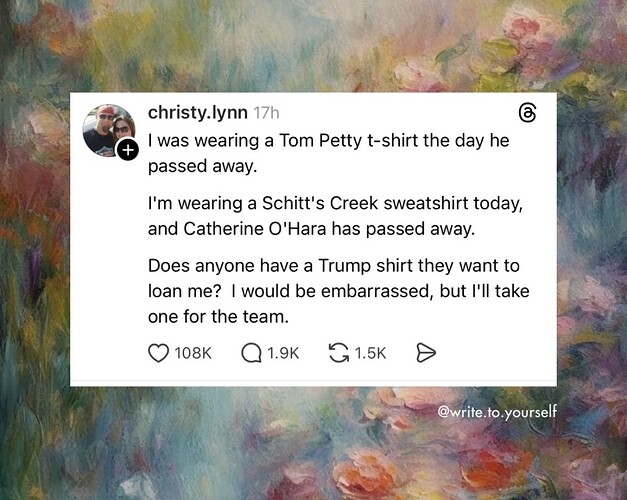Follow christy.lynn using the plus badge
This screenshot has height=500, width=627.
point(127,150)
